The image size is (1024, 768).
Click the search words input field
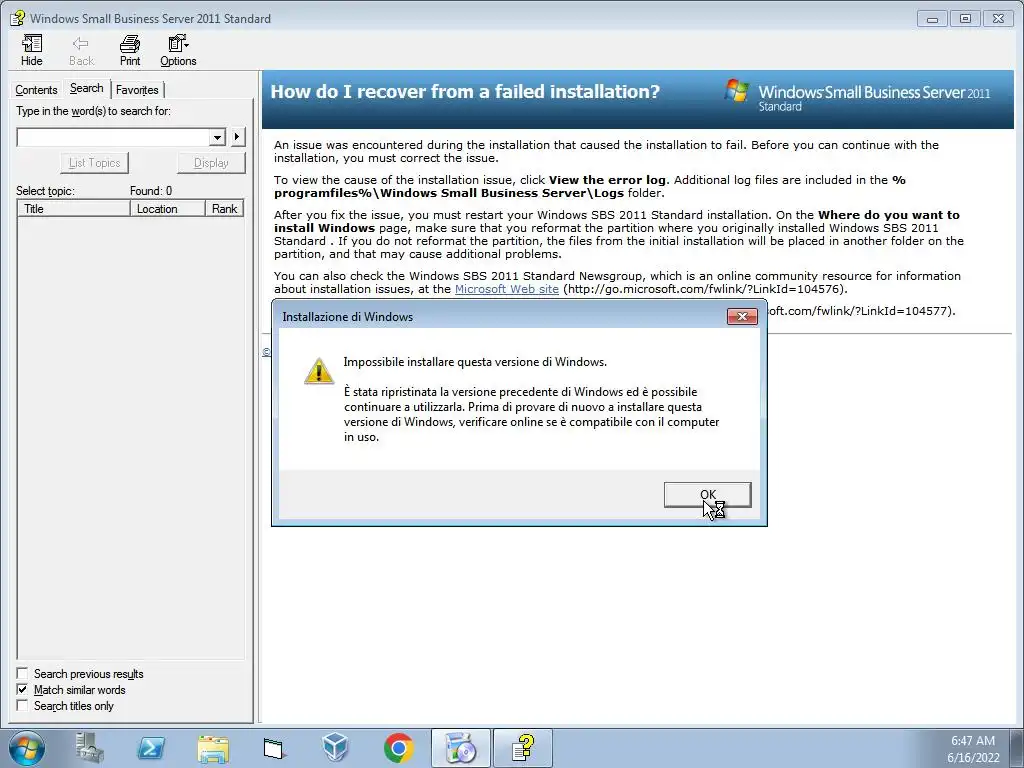pyautogui.click(x=114, y=137)
